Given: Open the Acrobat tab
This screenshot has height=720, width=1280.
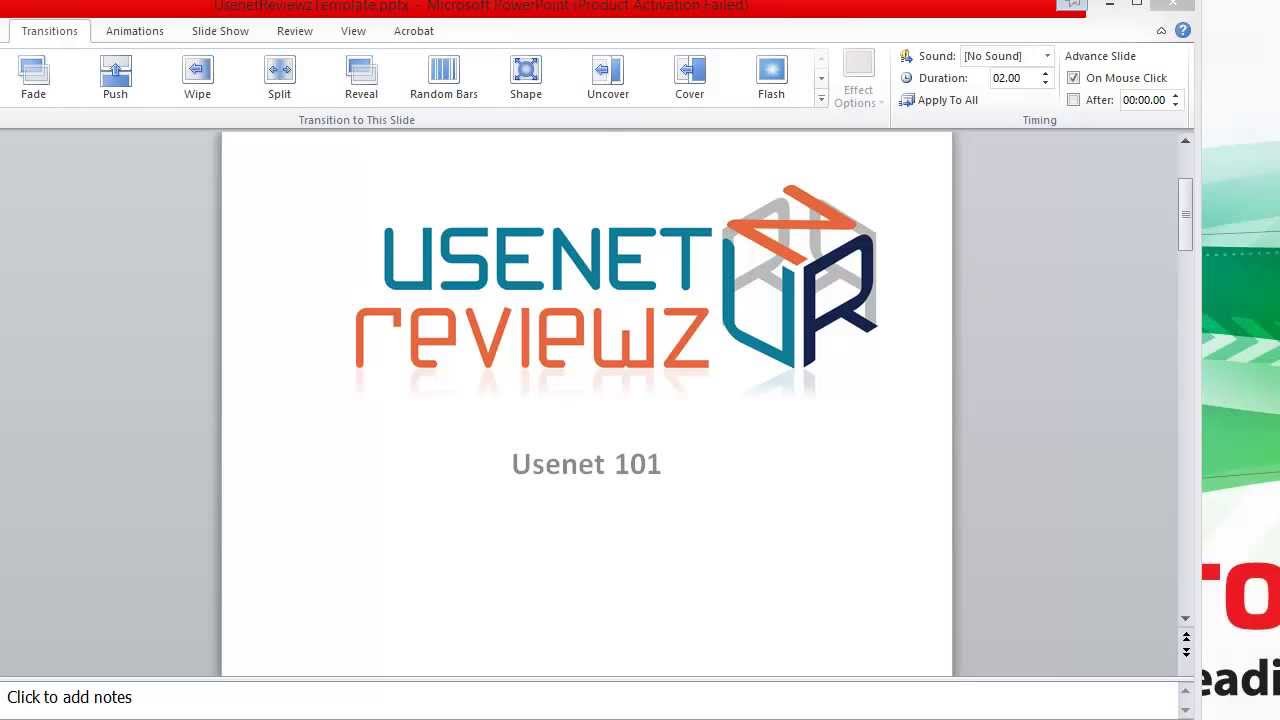Looking at the screenshot, I should point(414,31).
